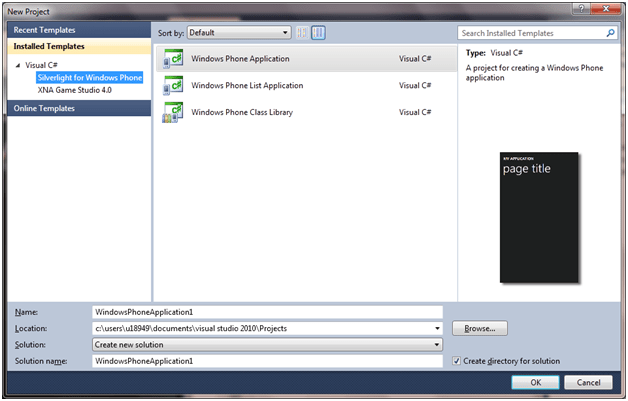Screen dimensions: 628x401
Task: Toggle Create directory for solution checkbox
Action: [x=457, y=361]
